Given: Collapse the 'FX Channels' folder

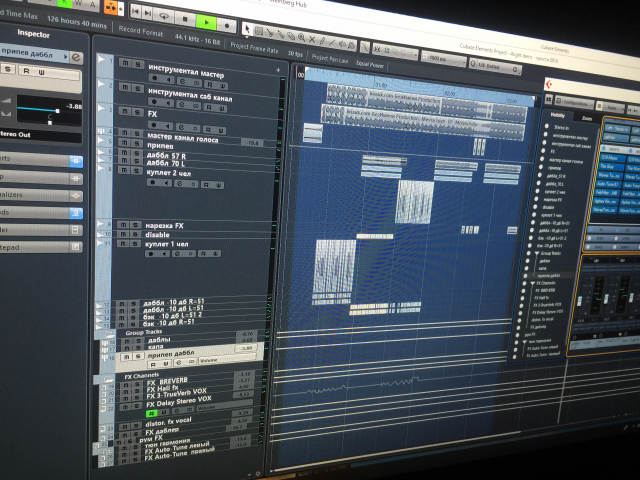Looking at the screenshot, I should [109, 379].
